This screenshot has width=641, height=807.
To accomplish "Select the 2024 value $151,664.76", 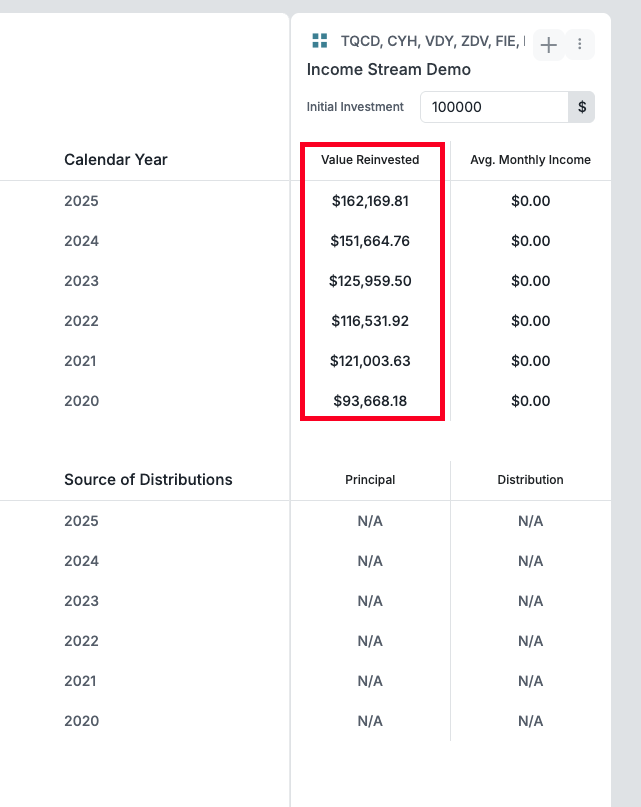I will coord(370,241).
